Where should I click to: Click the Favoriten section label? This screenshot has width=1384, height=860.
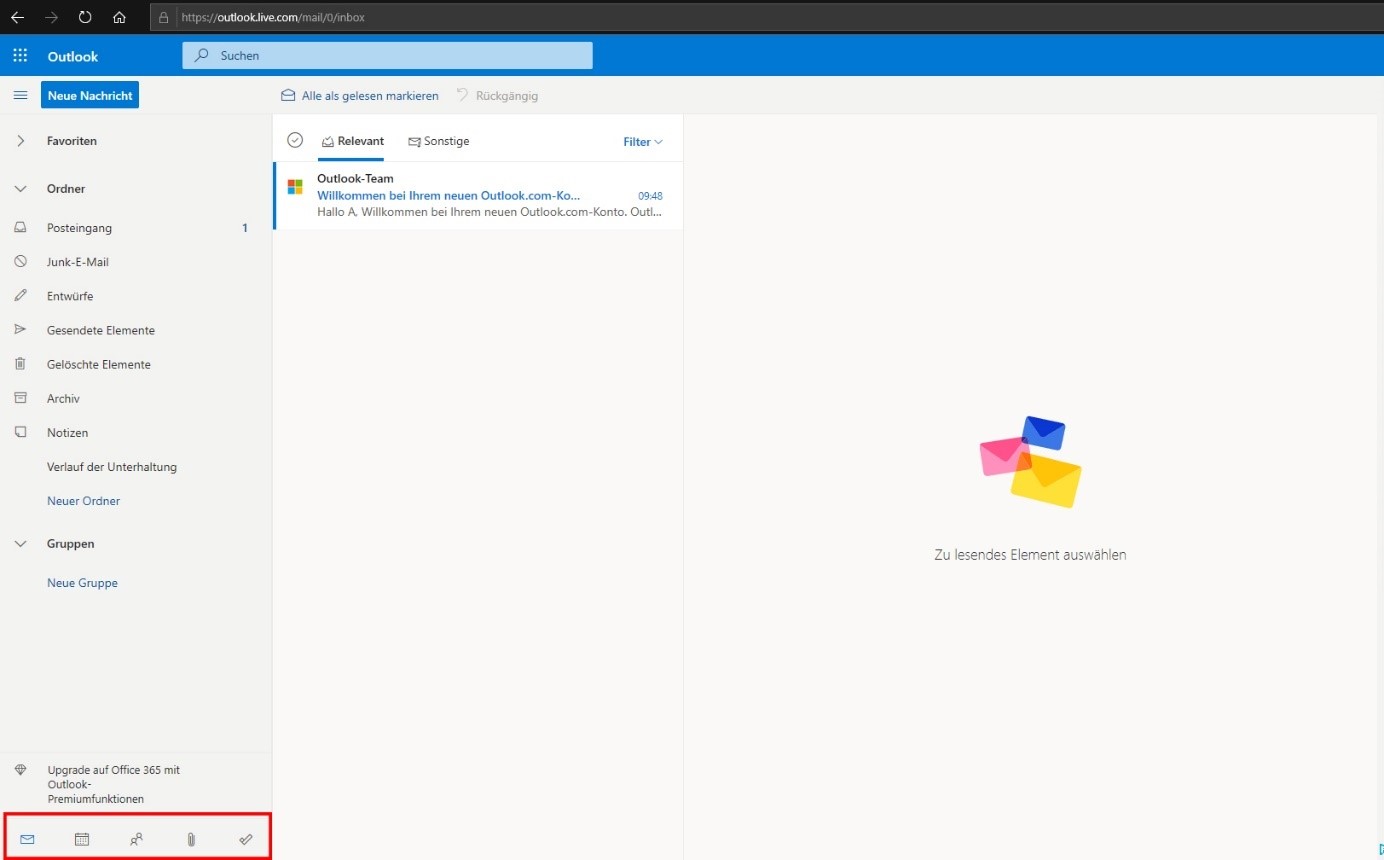coord(72,141)
